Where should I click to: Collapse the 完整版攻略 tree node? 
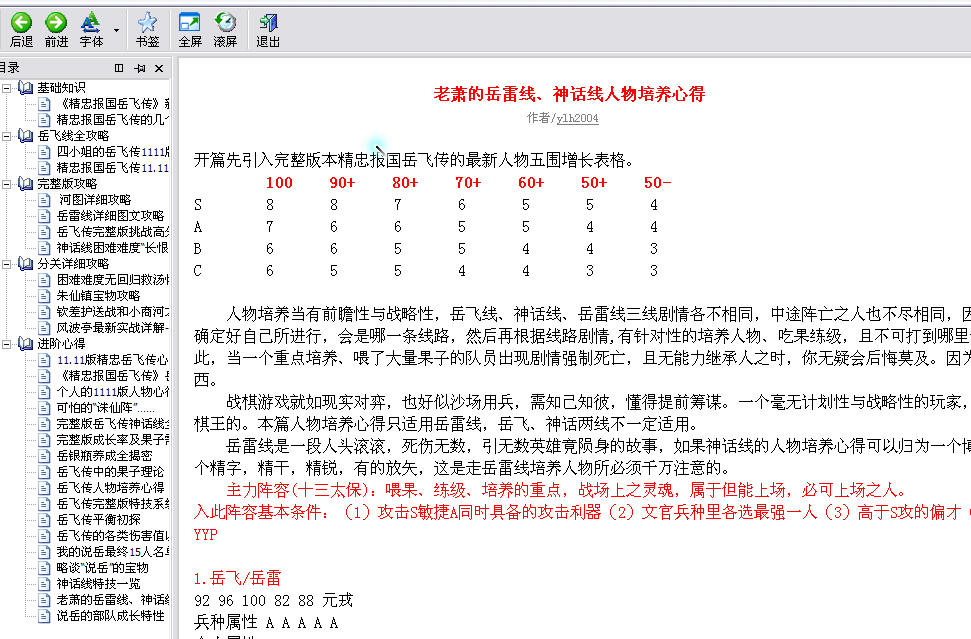pos(7,184)
